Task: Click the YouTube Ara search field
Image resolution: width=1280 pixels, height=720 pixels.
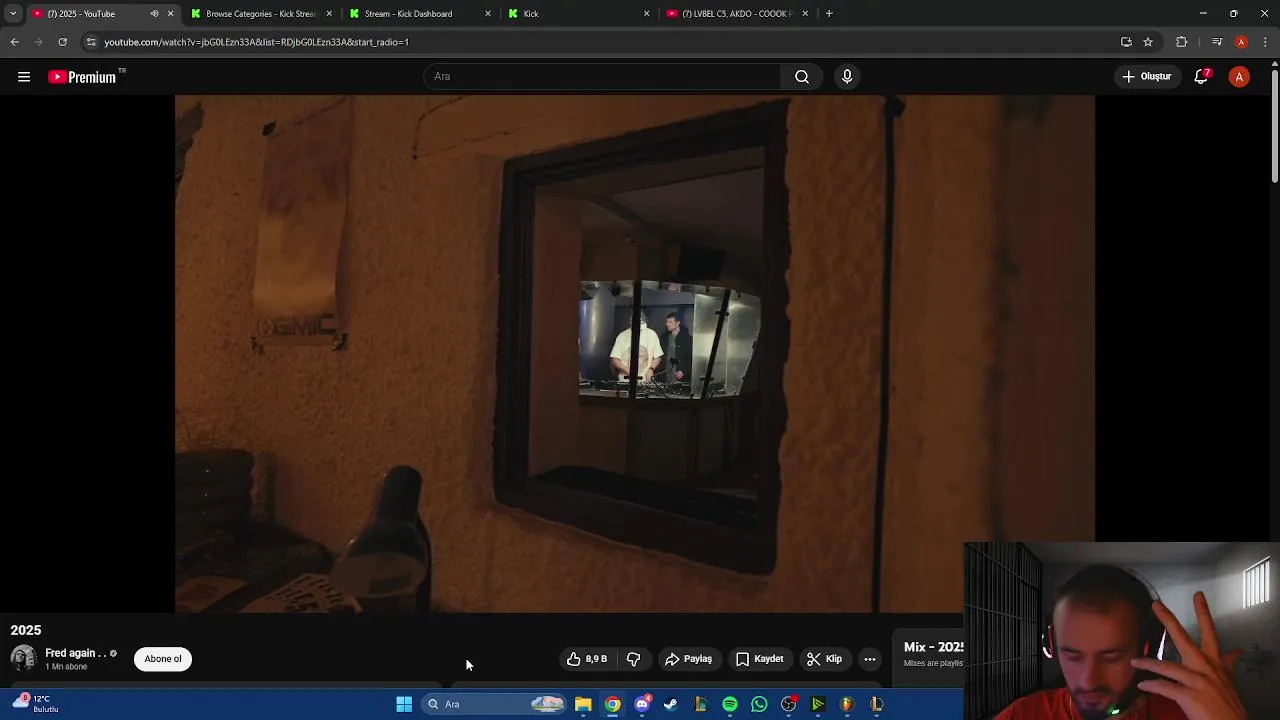Action: (603, 77)
